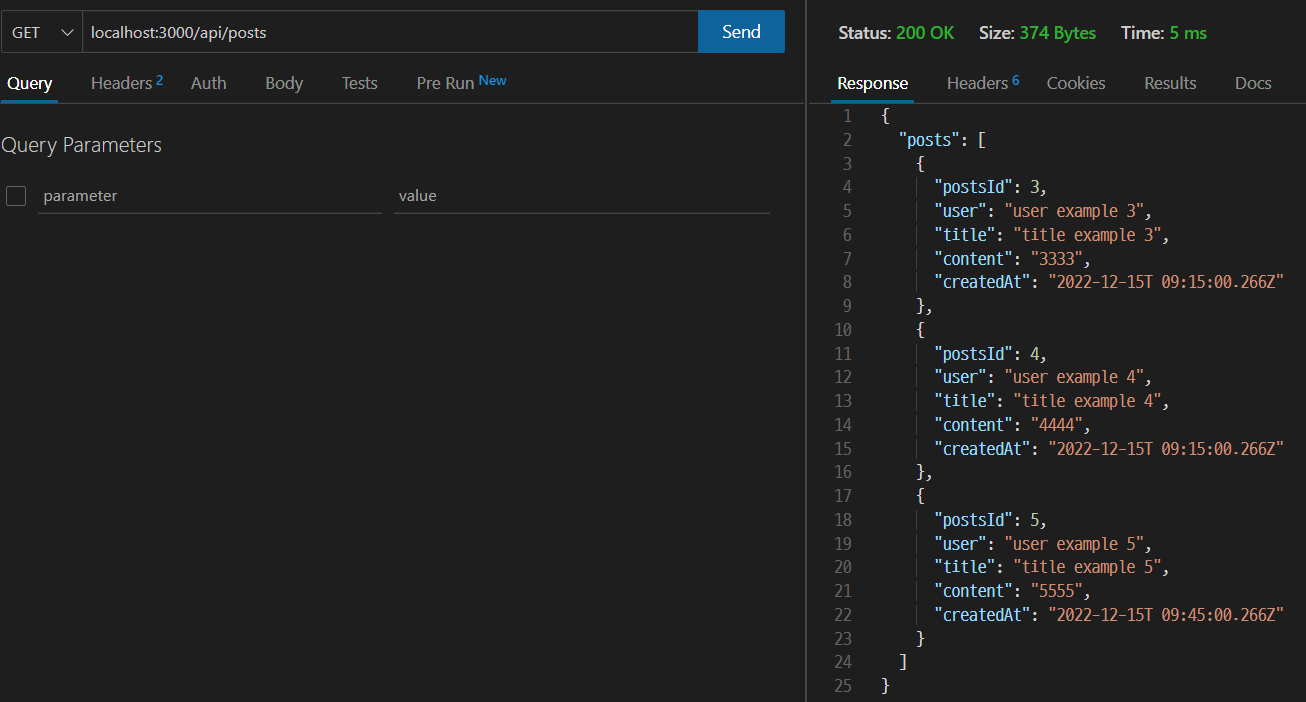
Task: Click the "postsId": 3 line
Action: 990,187
